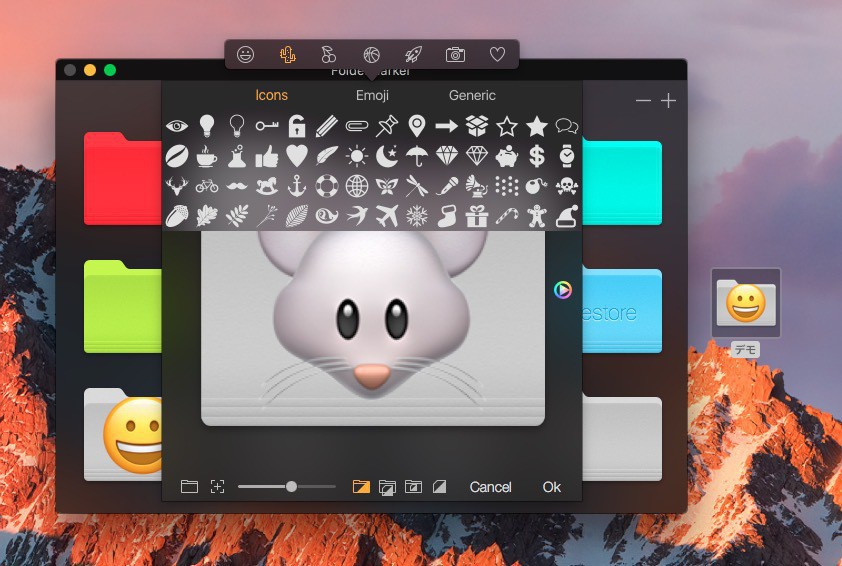
Task: Cancel the icon selection dialog
Action: click(x=490, y=487)
